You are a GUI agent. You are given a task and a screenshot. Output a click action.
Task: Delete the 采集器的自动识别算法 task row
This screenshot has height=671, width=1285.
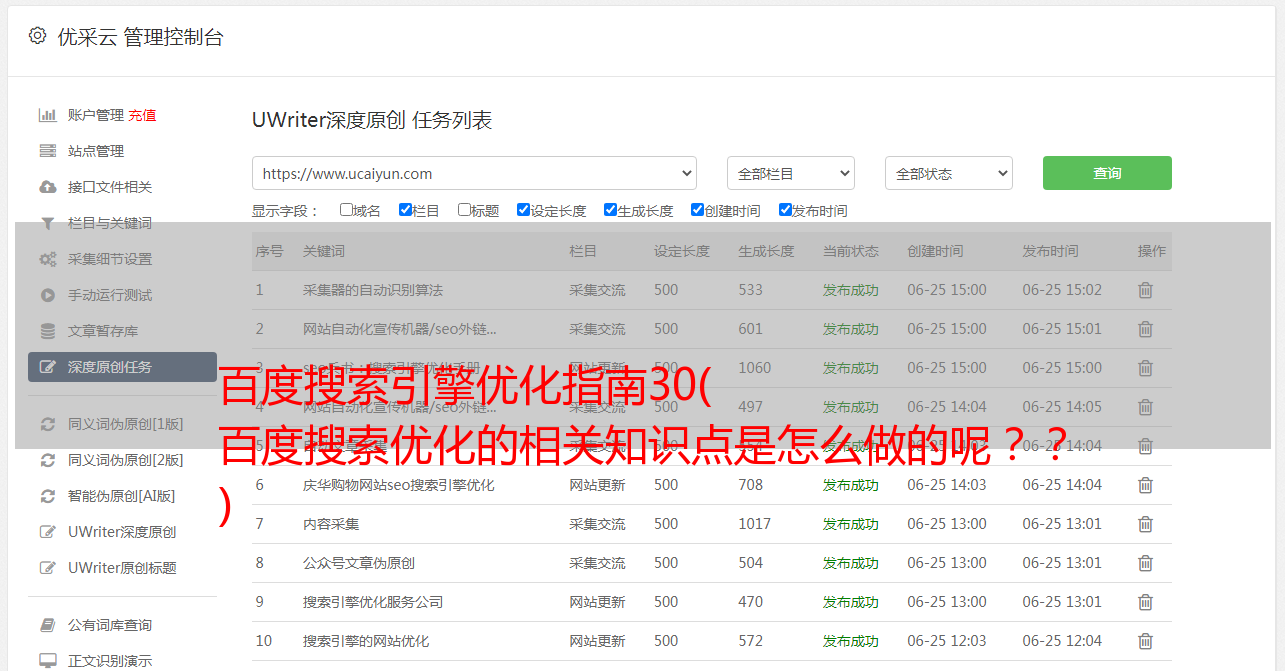click(x=1146, y=290)
